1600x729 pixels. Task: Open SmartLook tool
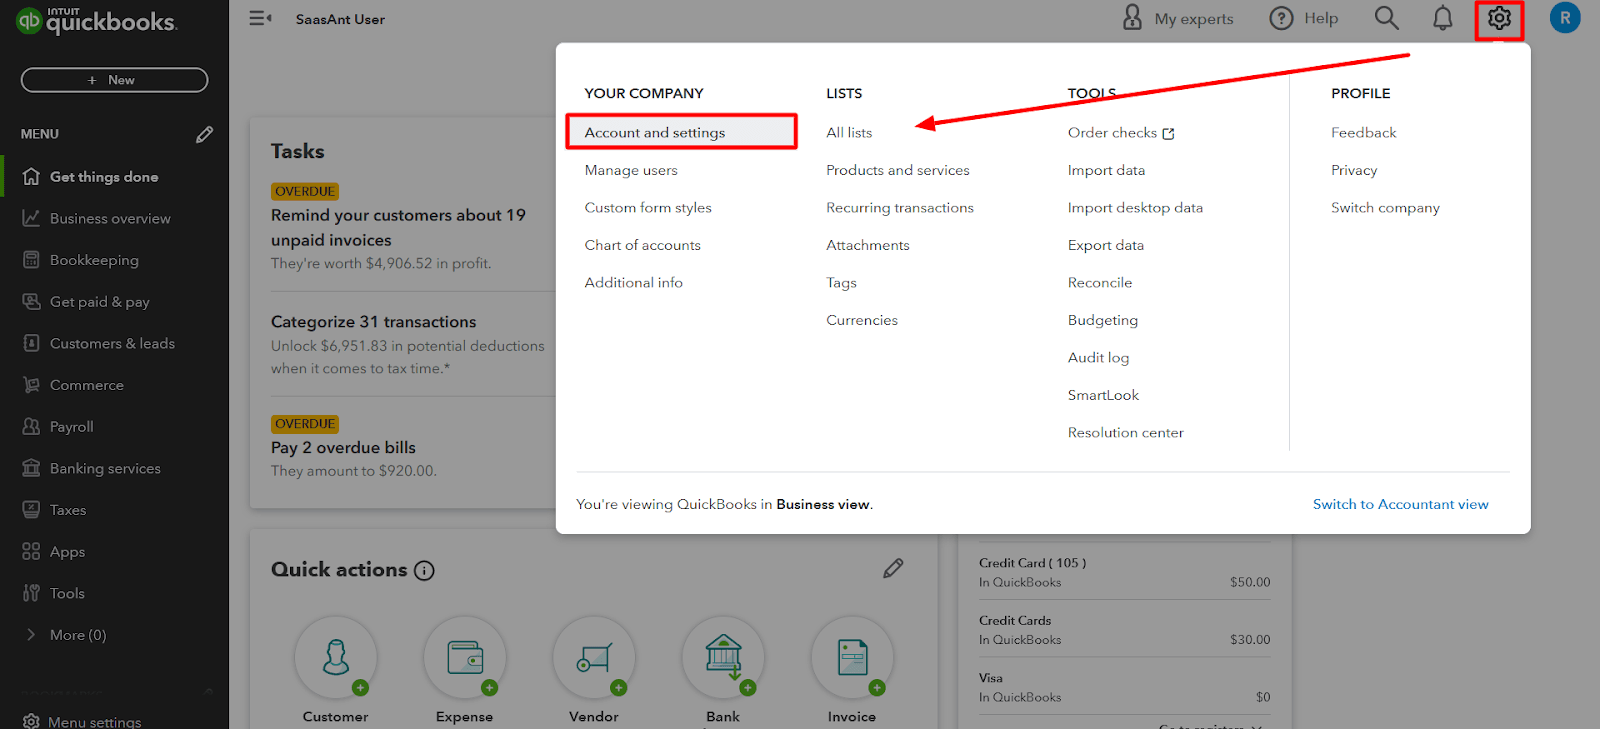tap(1103, 395)
